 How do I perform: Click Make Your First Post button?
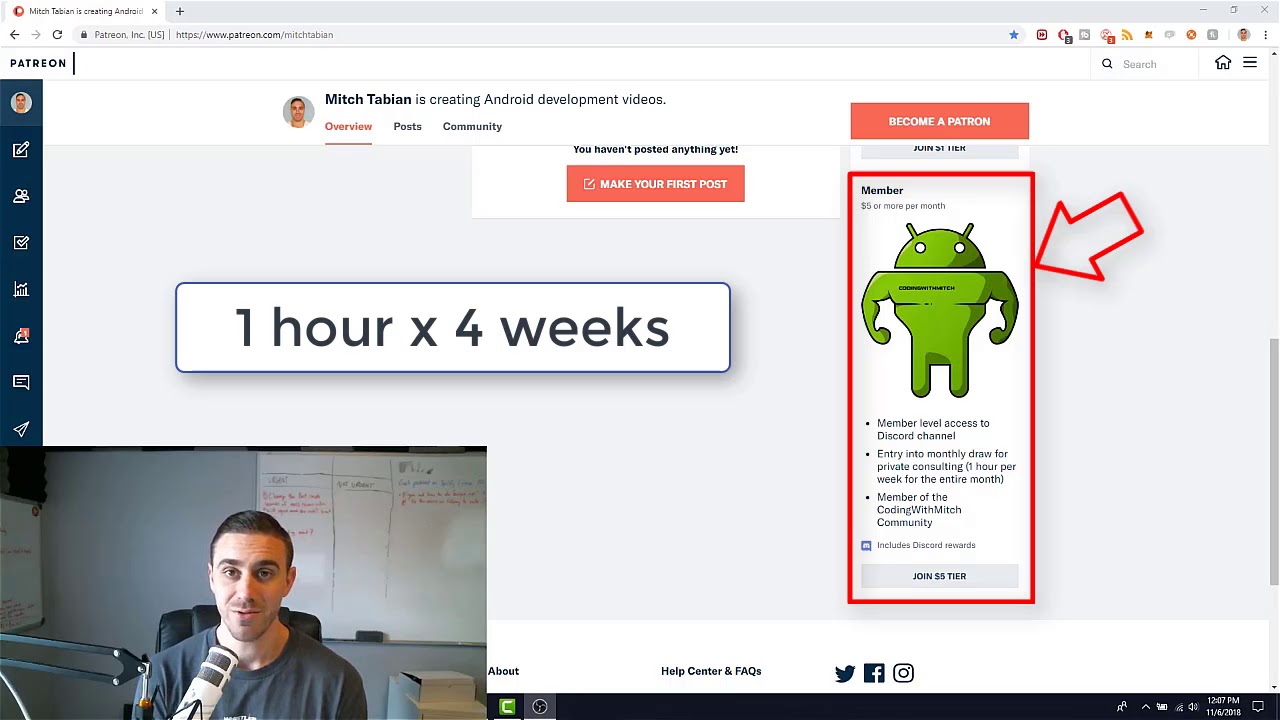click(655, 184)
